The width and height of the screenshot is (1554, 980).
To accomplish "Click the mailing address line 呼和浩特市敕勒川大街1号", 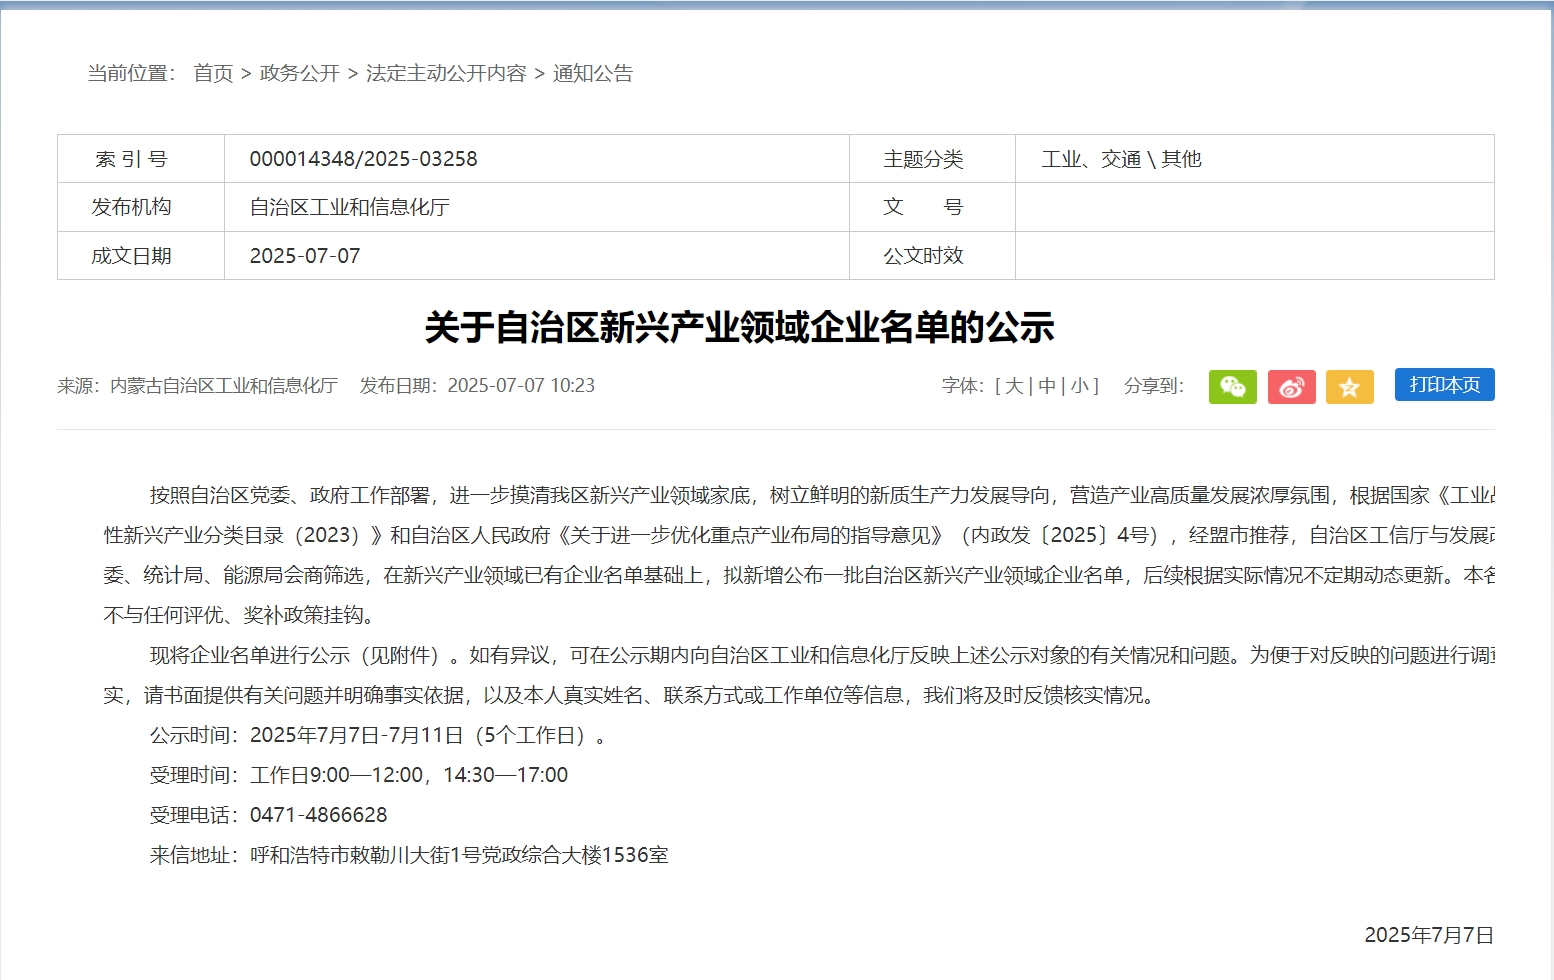I will pos(458,855).
